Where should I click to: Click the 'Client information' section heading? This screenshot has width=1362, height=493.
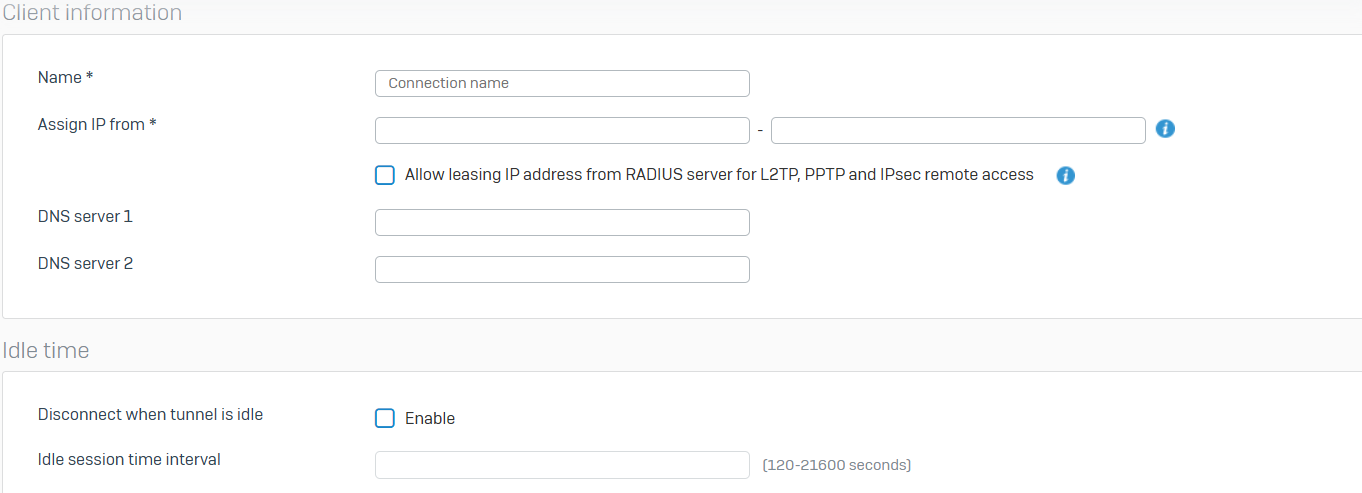point(92,13)
